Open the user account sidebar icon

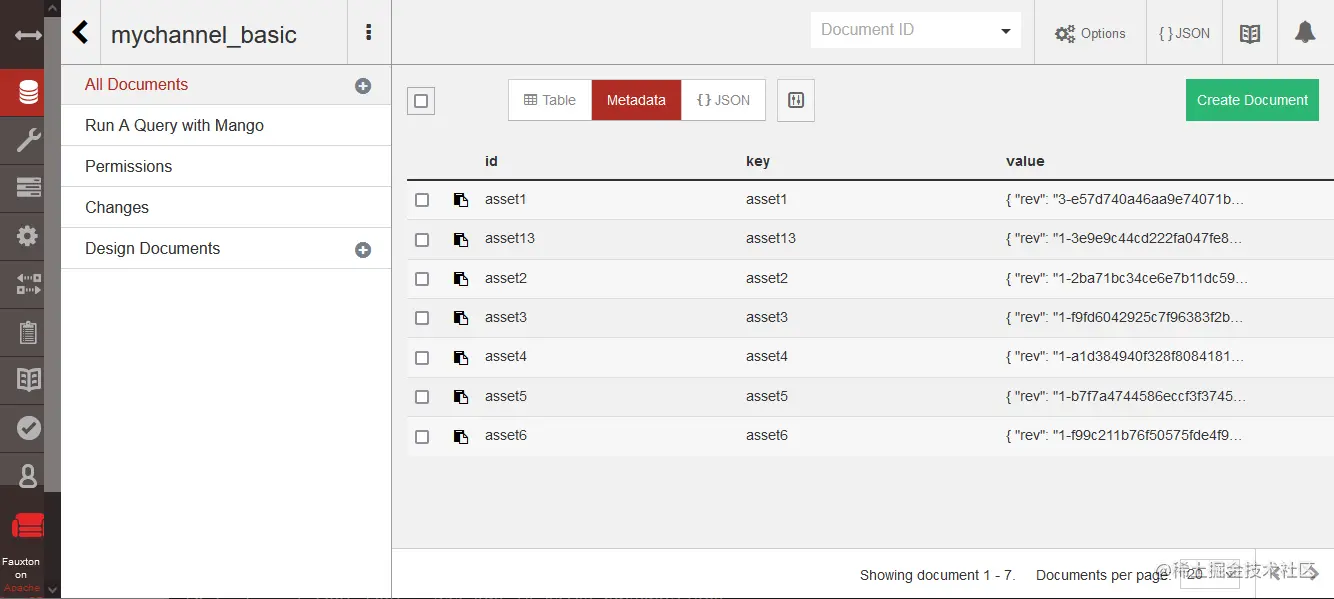(28, 476)
